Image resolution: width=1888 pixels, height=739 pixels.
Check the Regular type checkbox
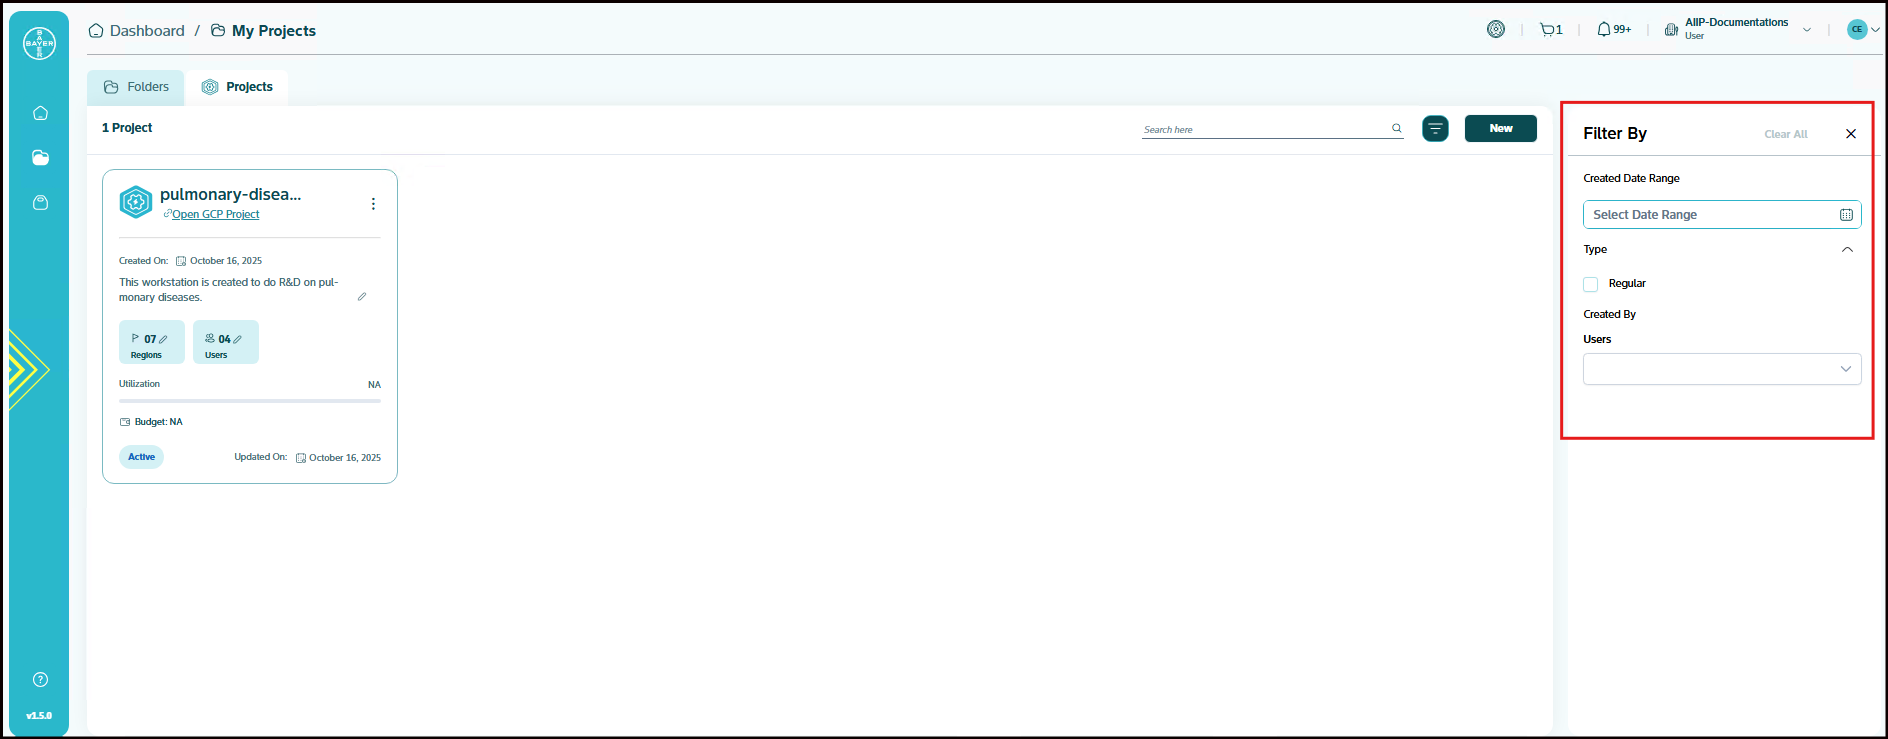click(x=1591, y=284)
